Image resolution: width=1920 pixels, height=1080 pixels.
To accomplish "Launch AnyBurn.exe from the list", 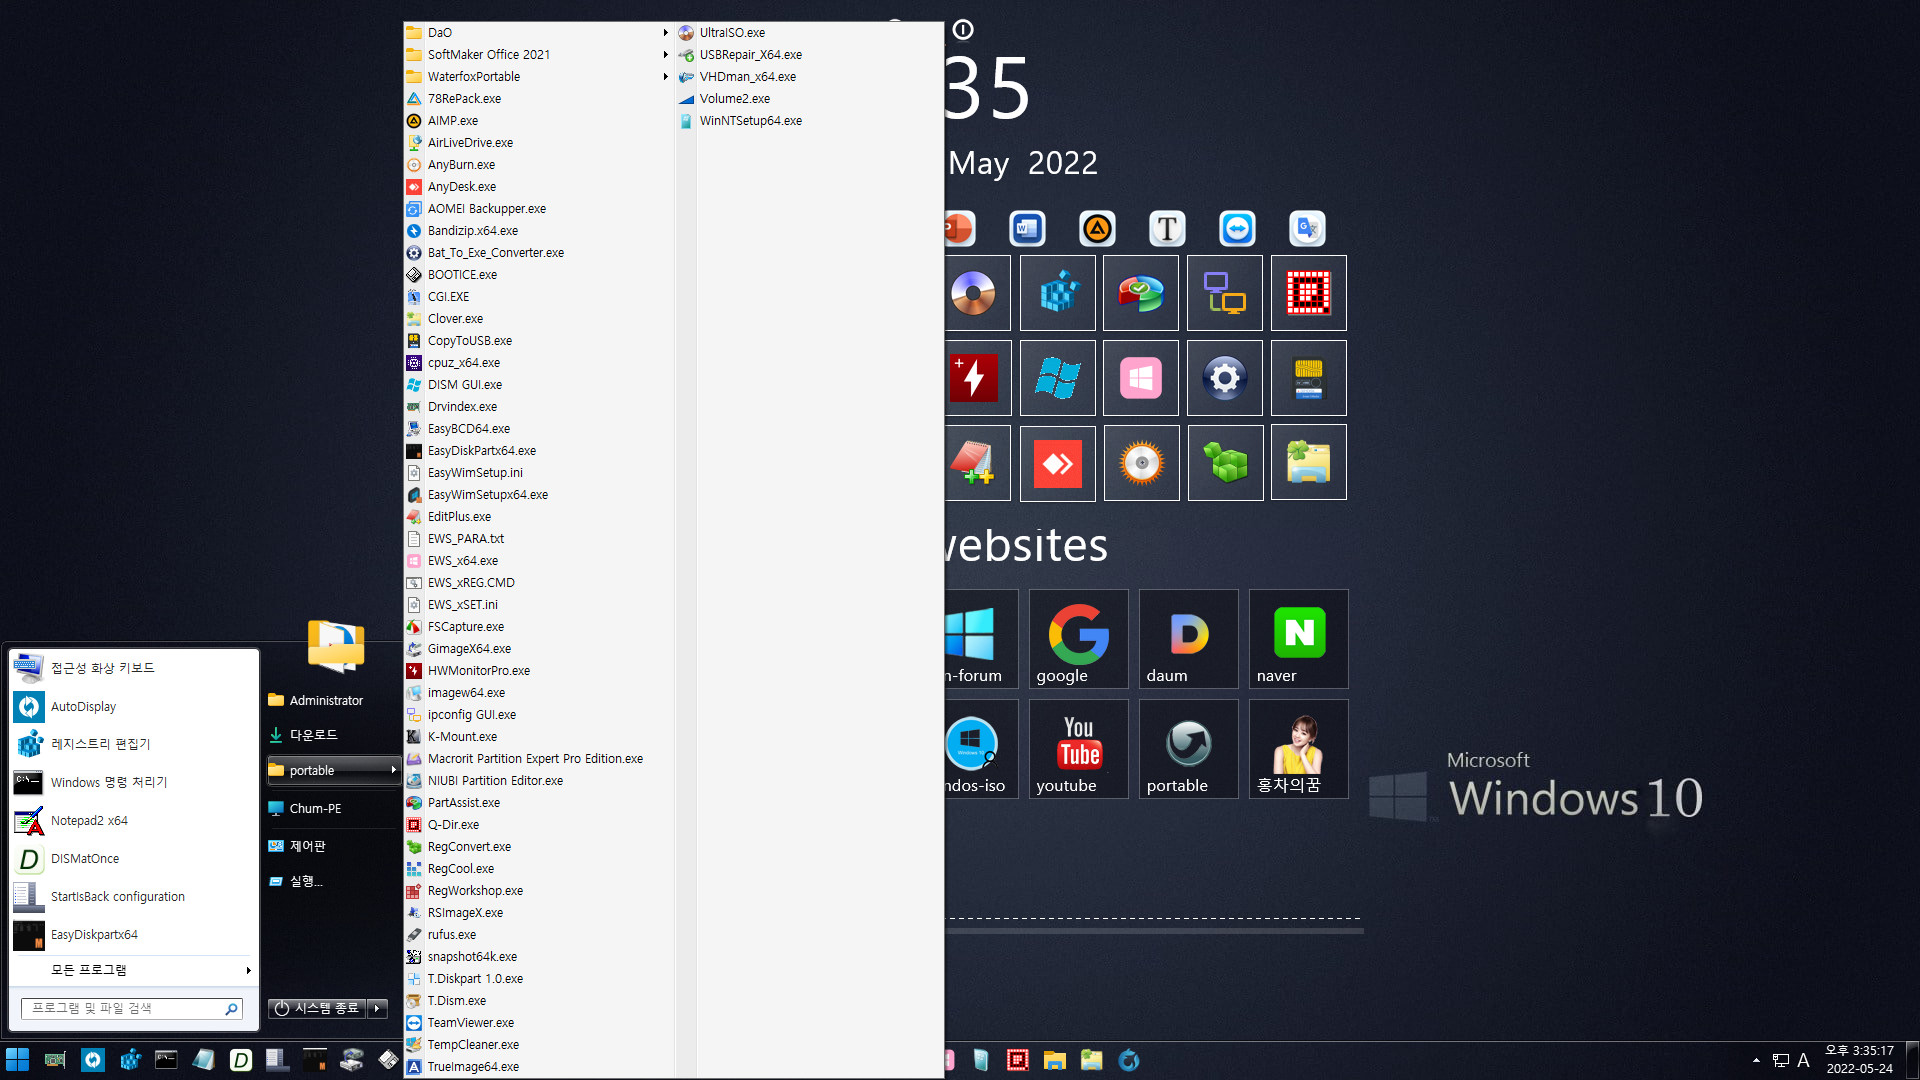I will pos(538,165).
